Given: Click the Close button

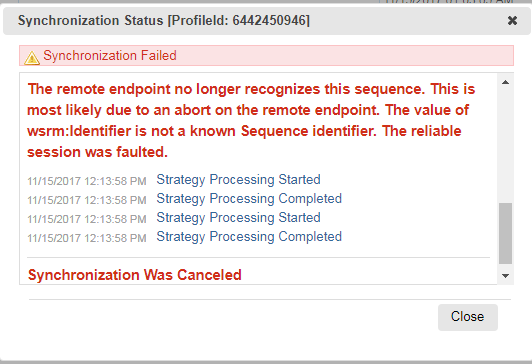Looking at the screenshot, I should [468, 317].
